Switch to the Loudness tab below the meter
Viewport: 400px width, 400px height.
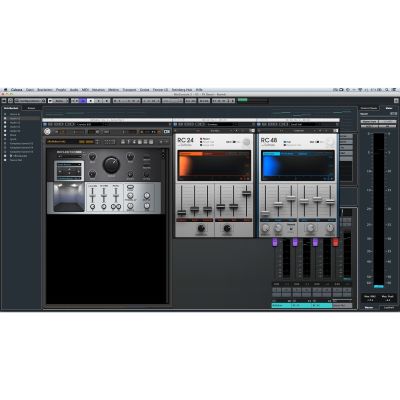389,307
